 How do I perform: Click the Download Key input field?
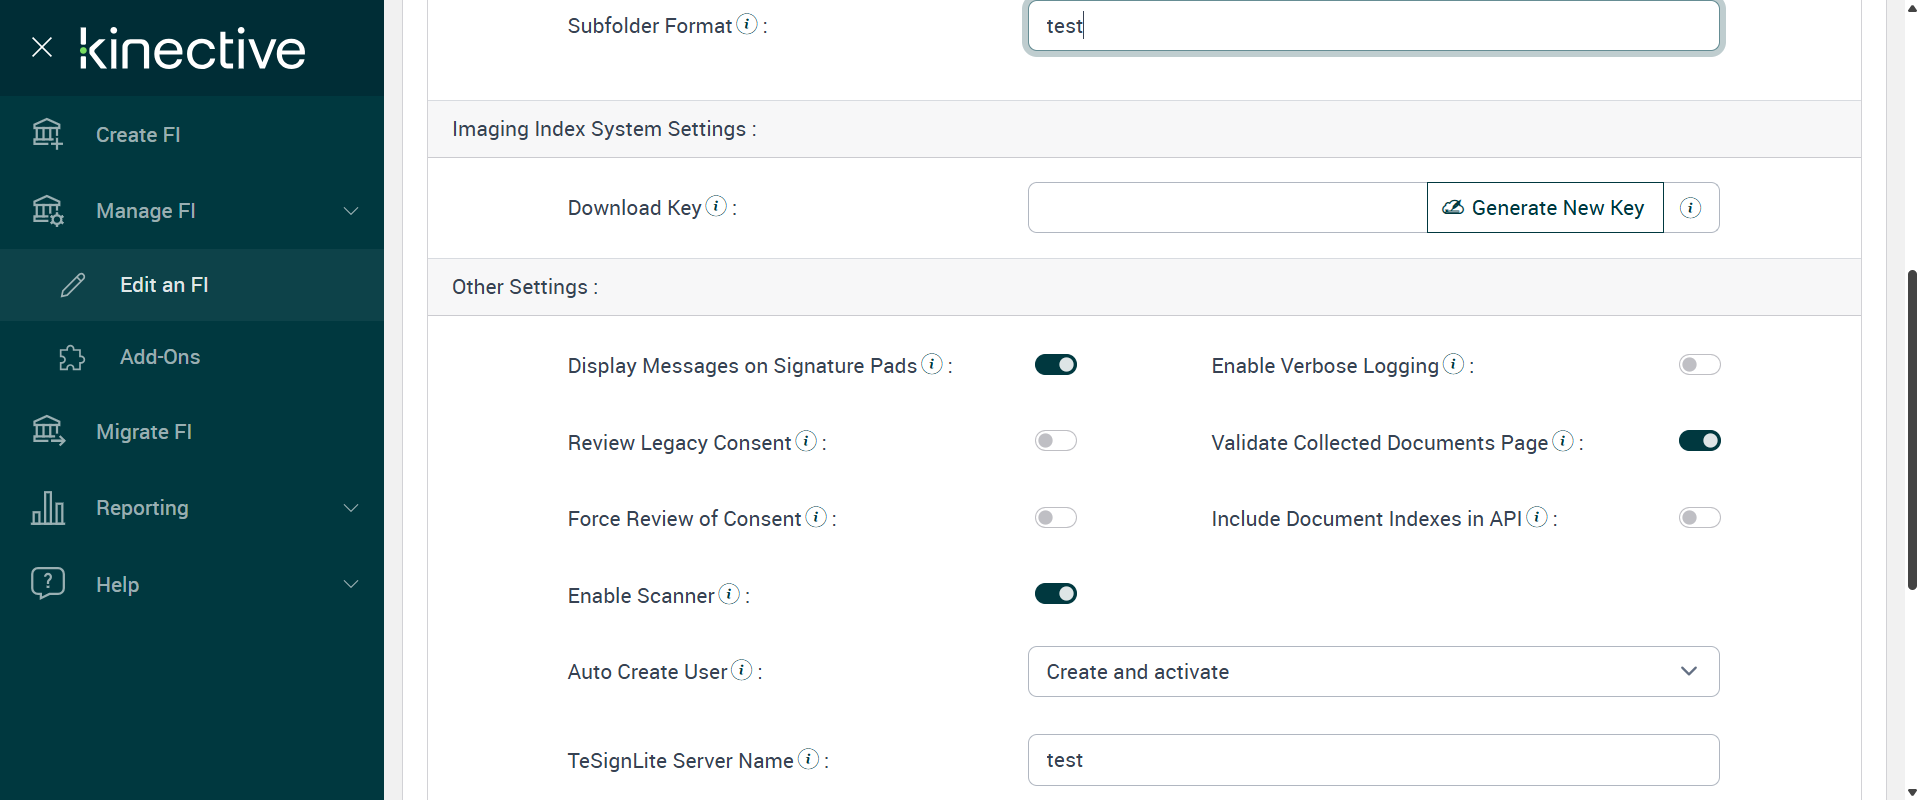pyautogui.click(x=1227, y=208)
